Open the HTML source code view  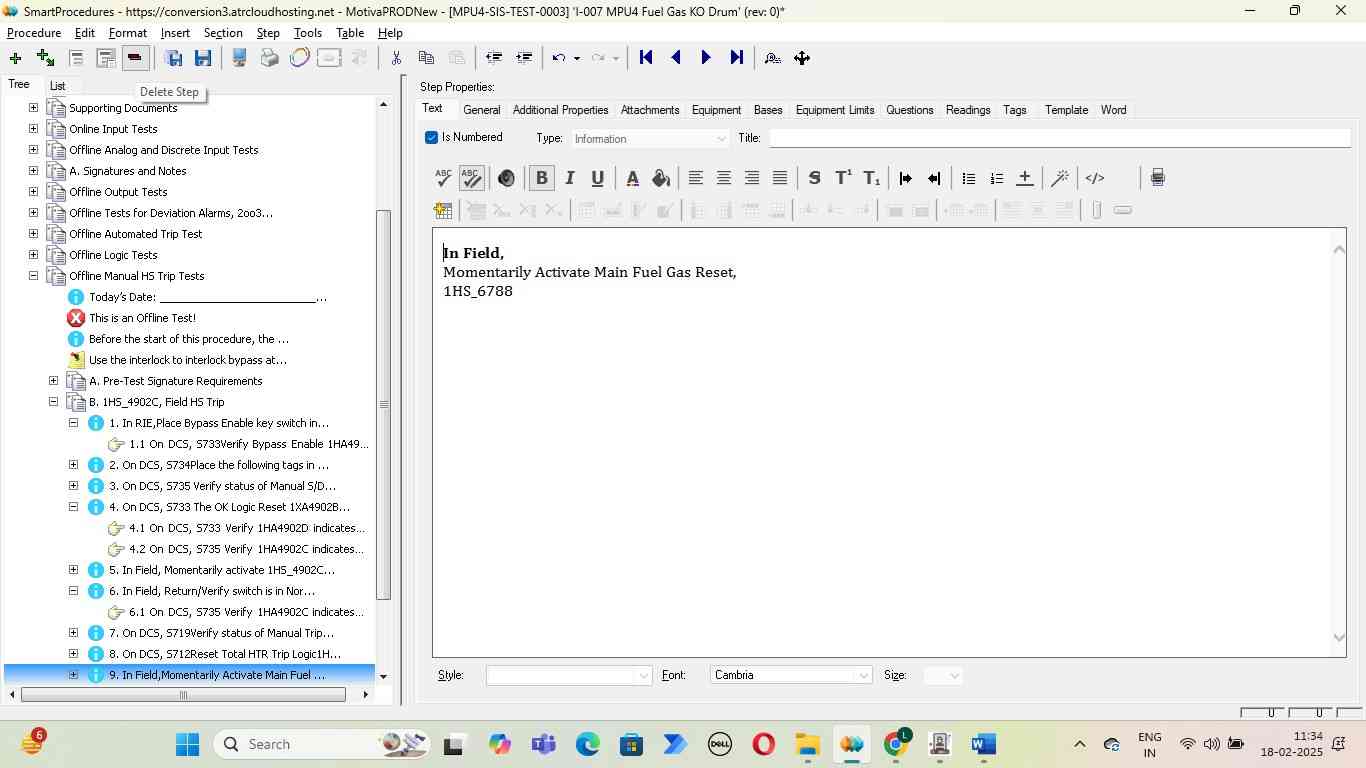point(1095,179)
